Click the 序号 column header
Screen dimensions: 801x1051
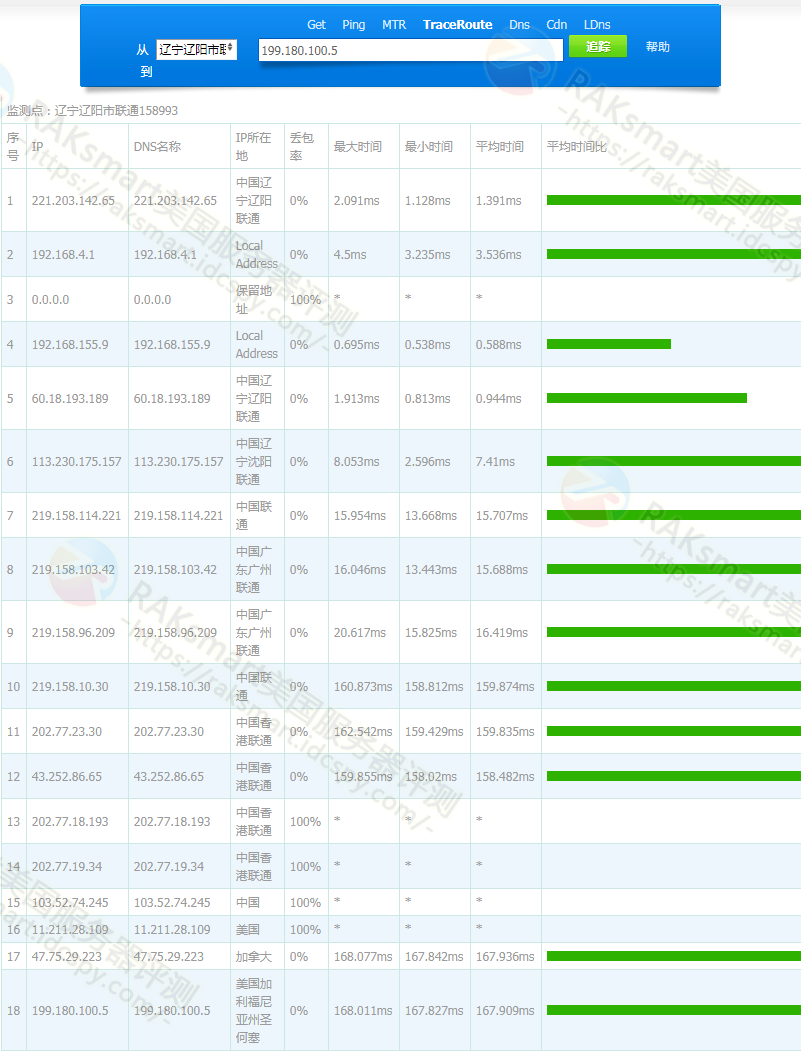tap(13, 146)
